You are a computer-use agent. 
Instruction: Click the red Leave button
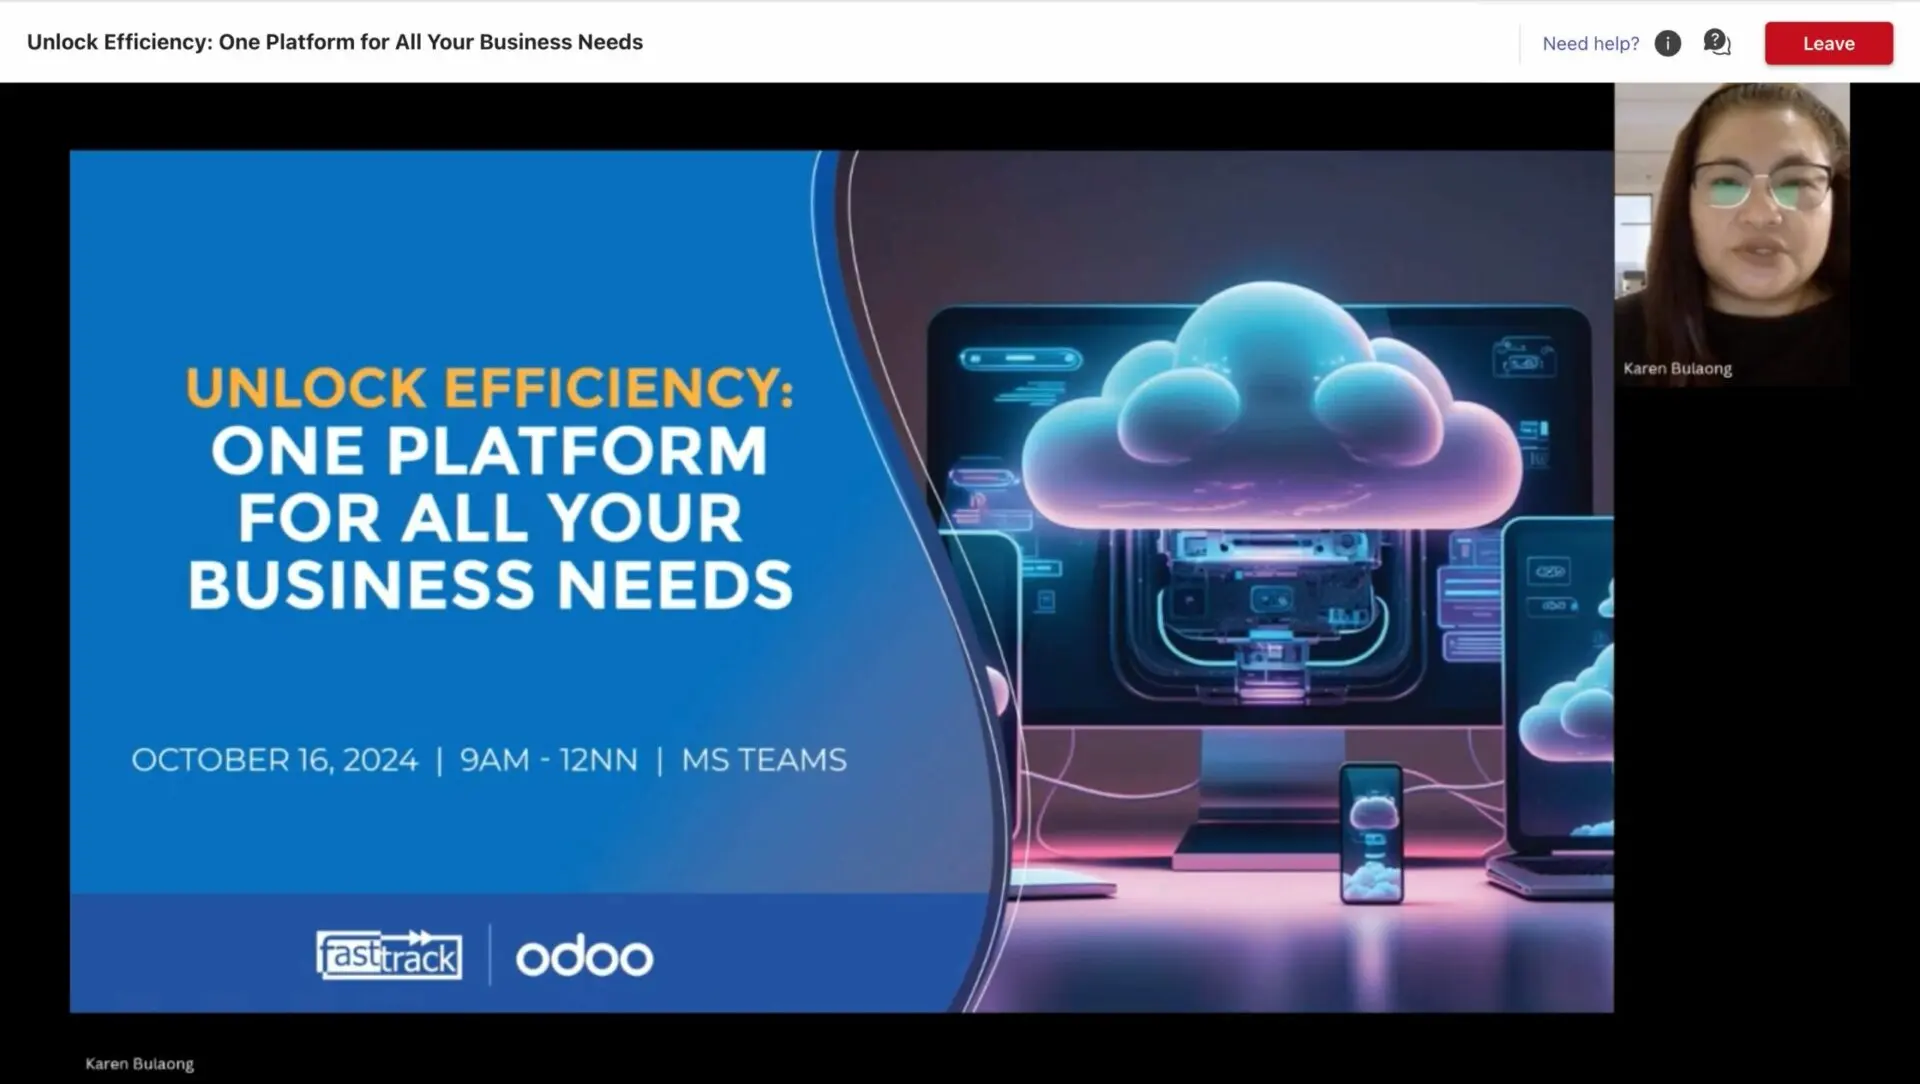tap(1828, 43)
